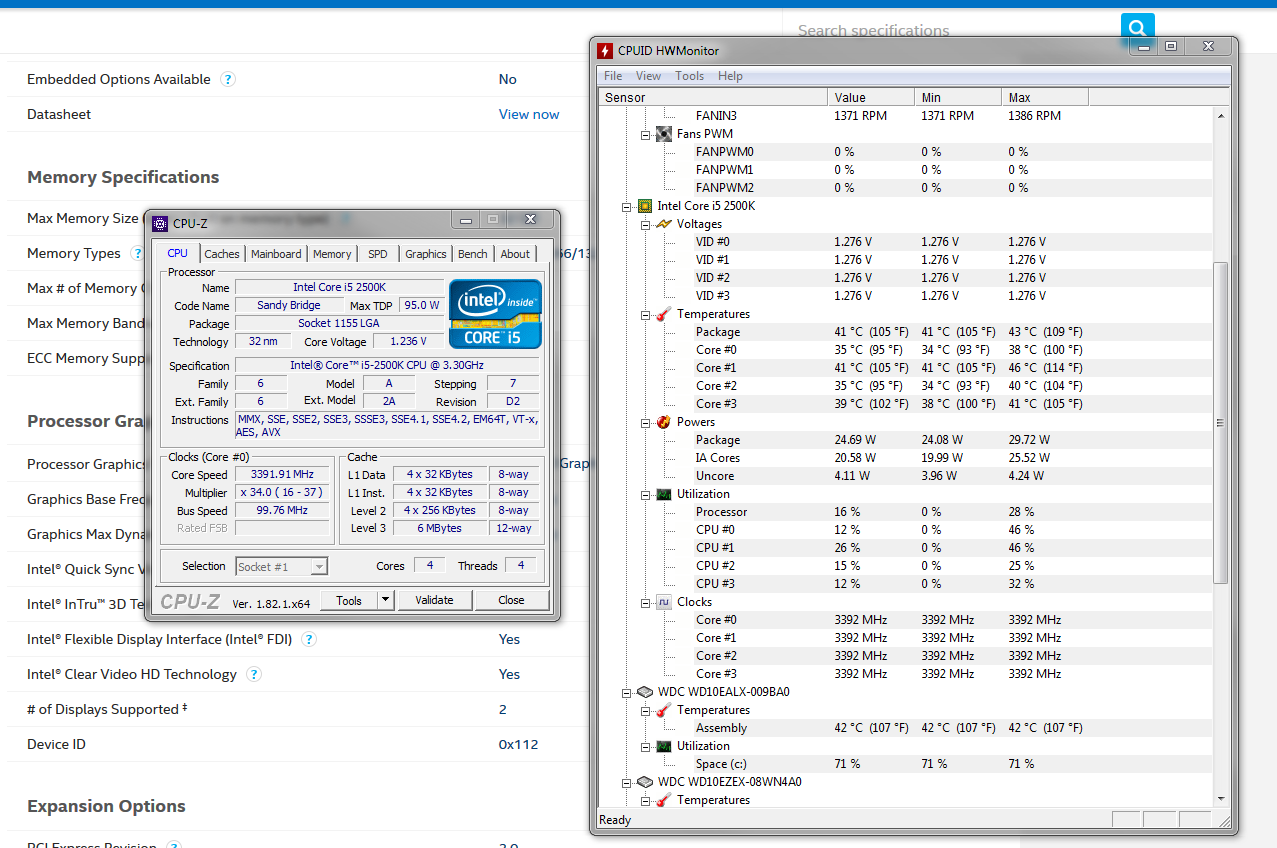Switch to the Bench tab in CPU-Z
Screen dimensions: 1277x848
coord(473,254)
